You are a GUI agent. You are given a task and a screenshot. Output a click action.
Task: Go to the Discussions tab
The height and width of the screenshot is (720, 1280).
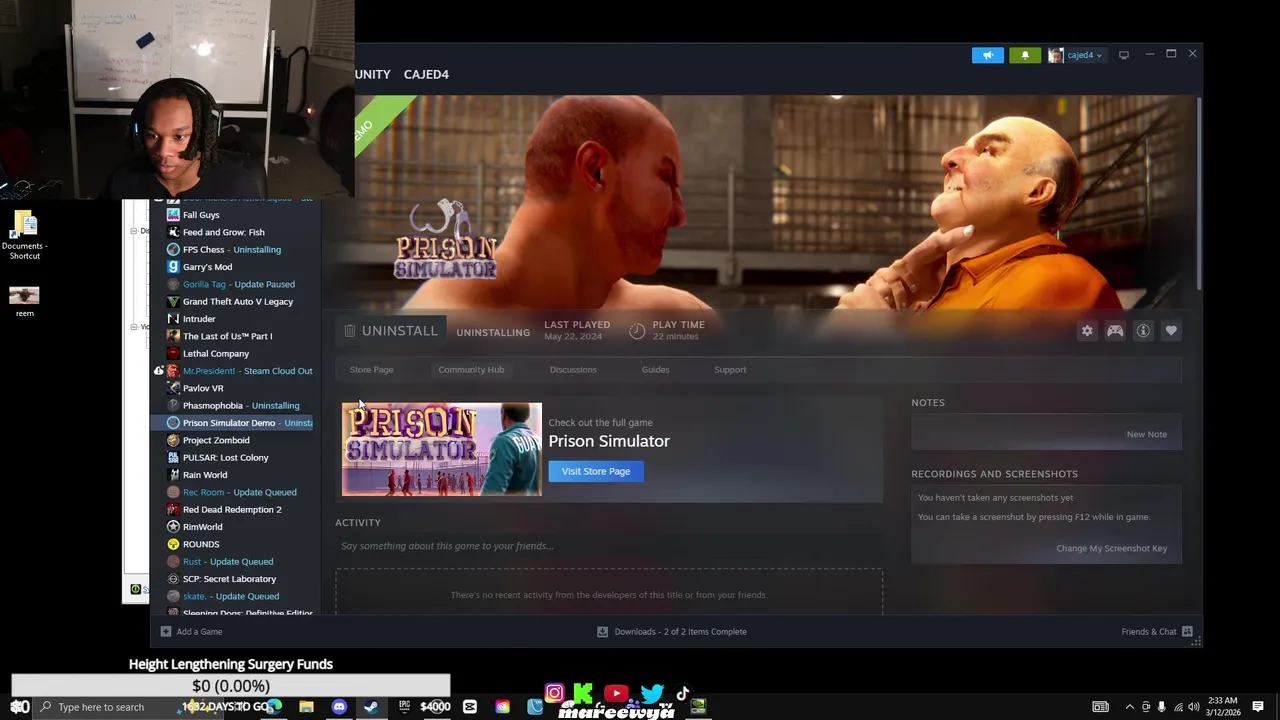(x=573, y=370)
